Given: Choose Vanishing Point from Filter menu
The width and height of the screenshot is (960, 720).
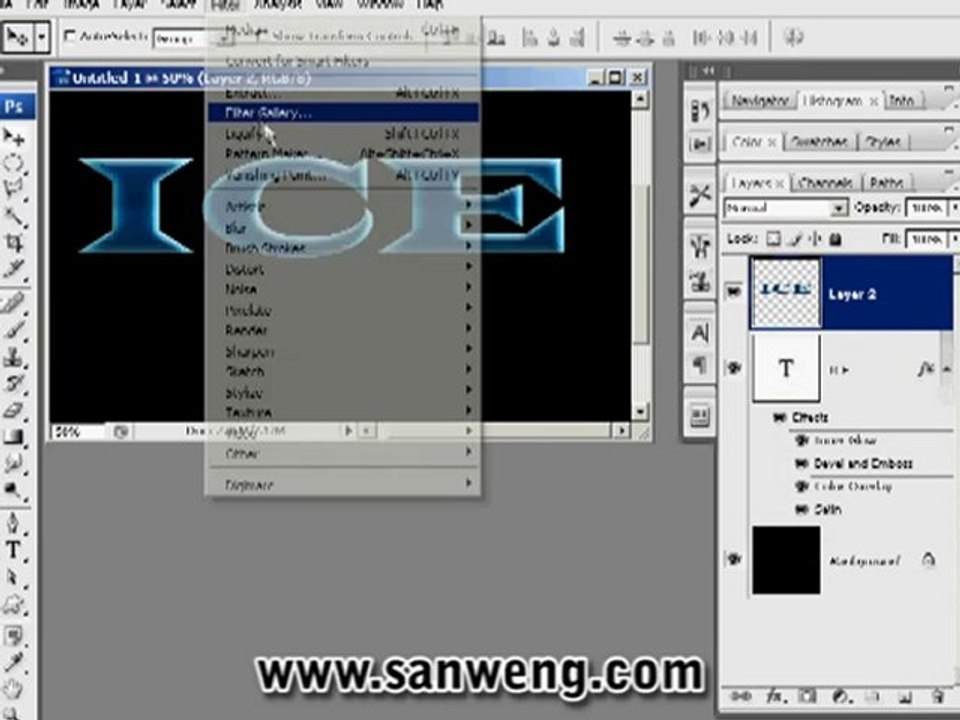Looking at the screenshot, I should pos(343,175).
